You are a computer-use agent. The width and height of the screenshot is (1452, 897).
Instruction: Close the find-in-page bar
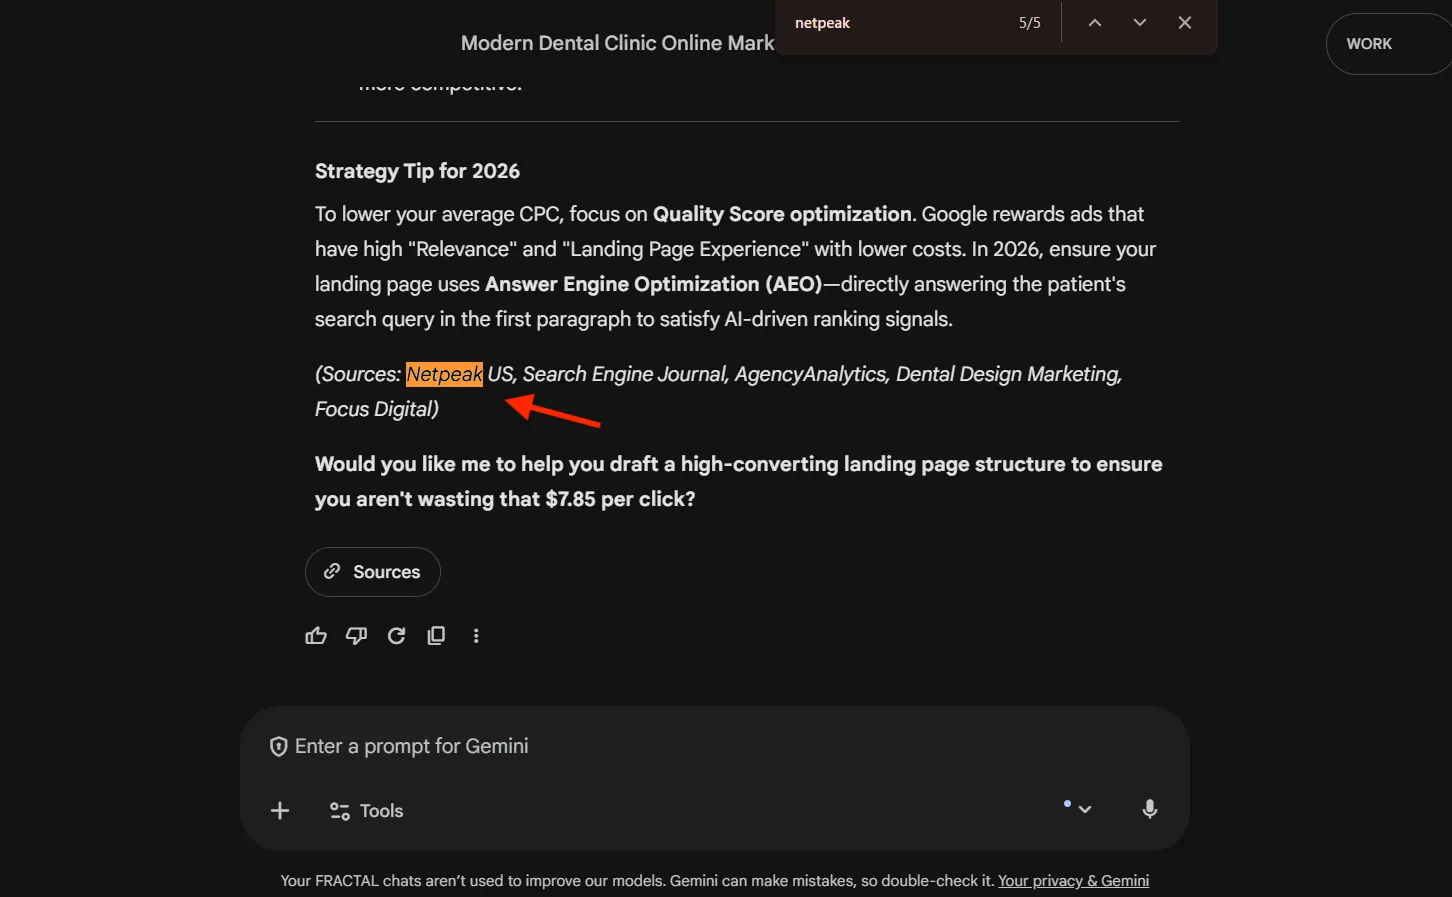pyautogui.click(x=1185, y=23)
